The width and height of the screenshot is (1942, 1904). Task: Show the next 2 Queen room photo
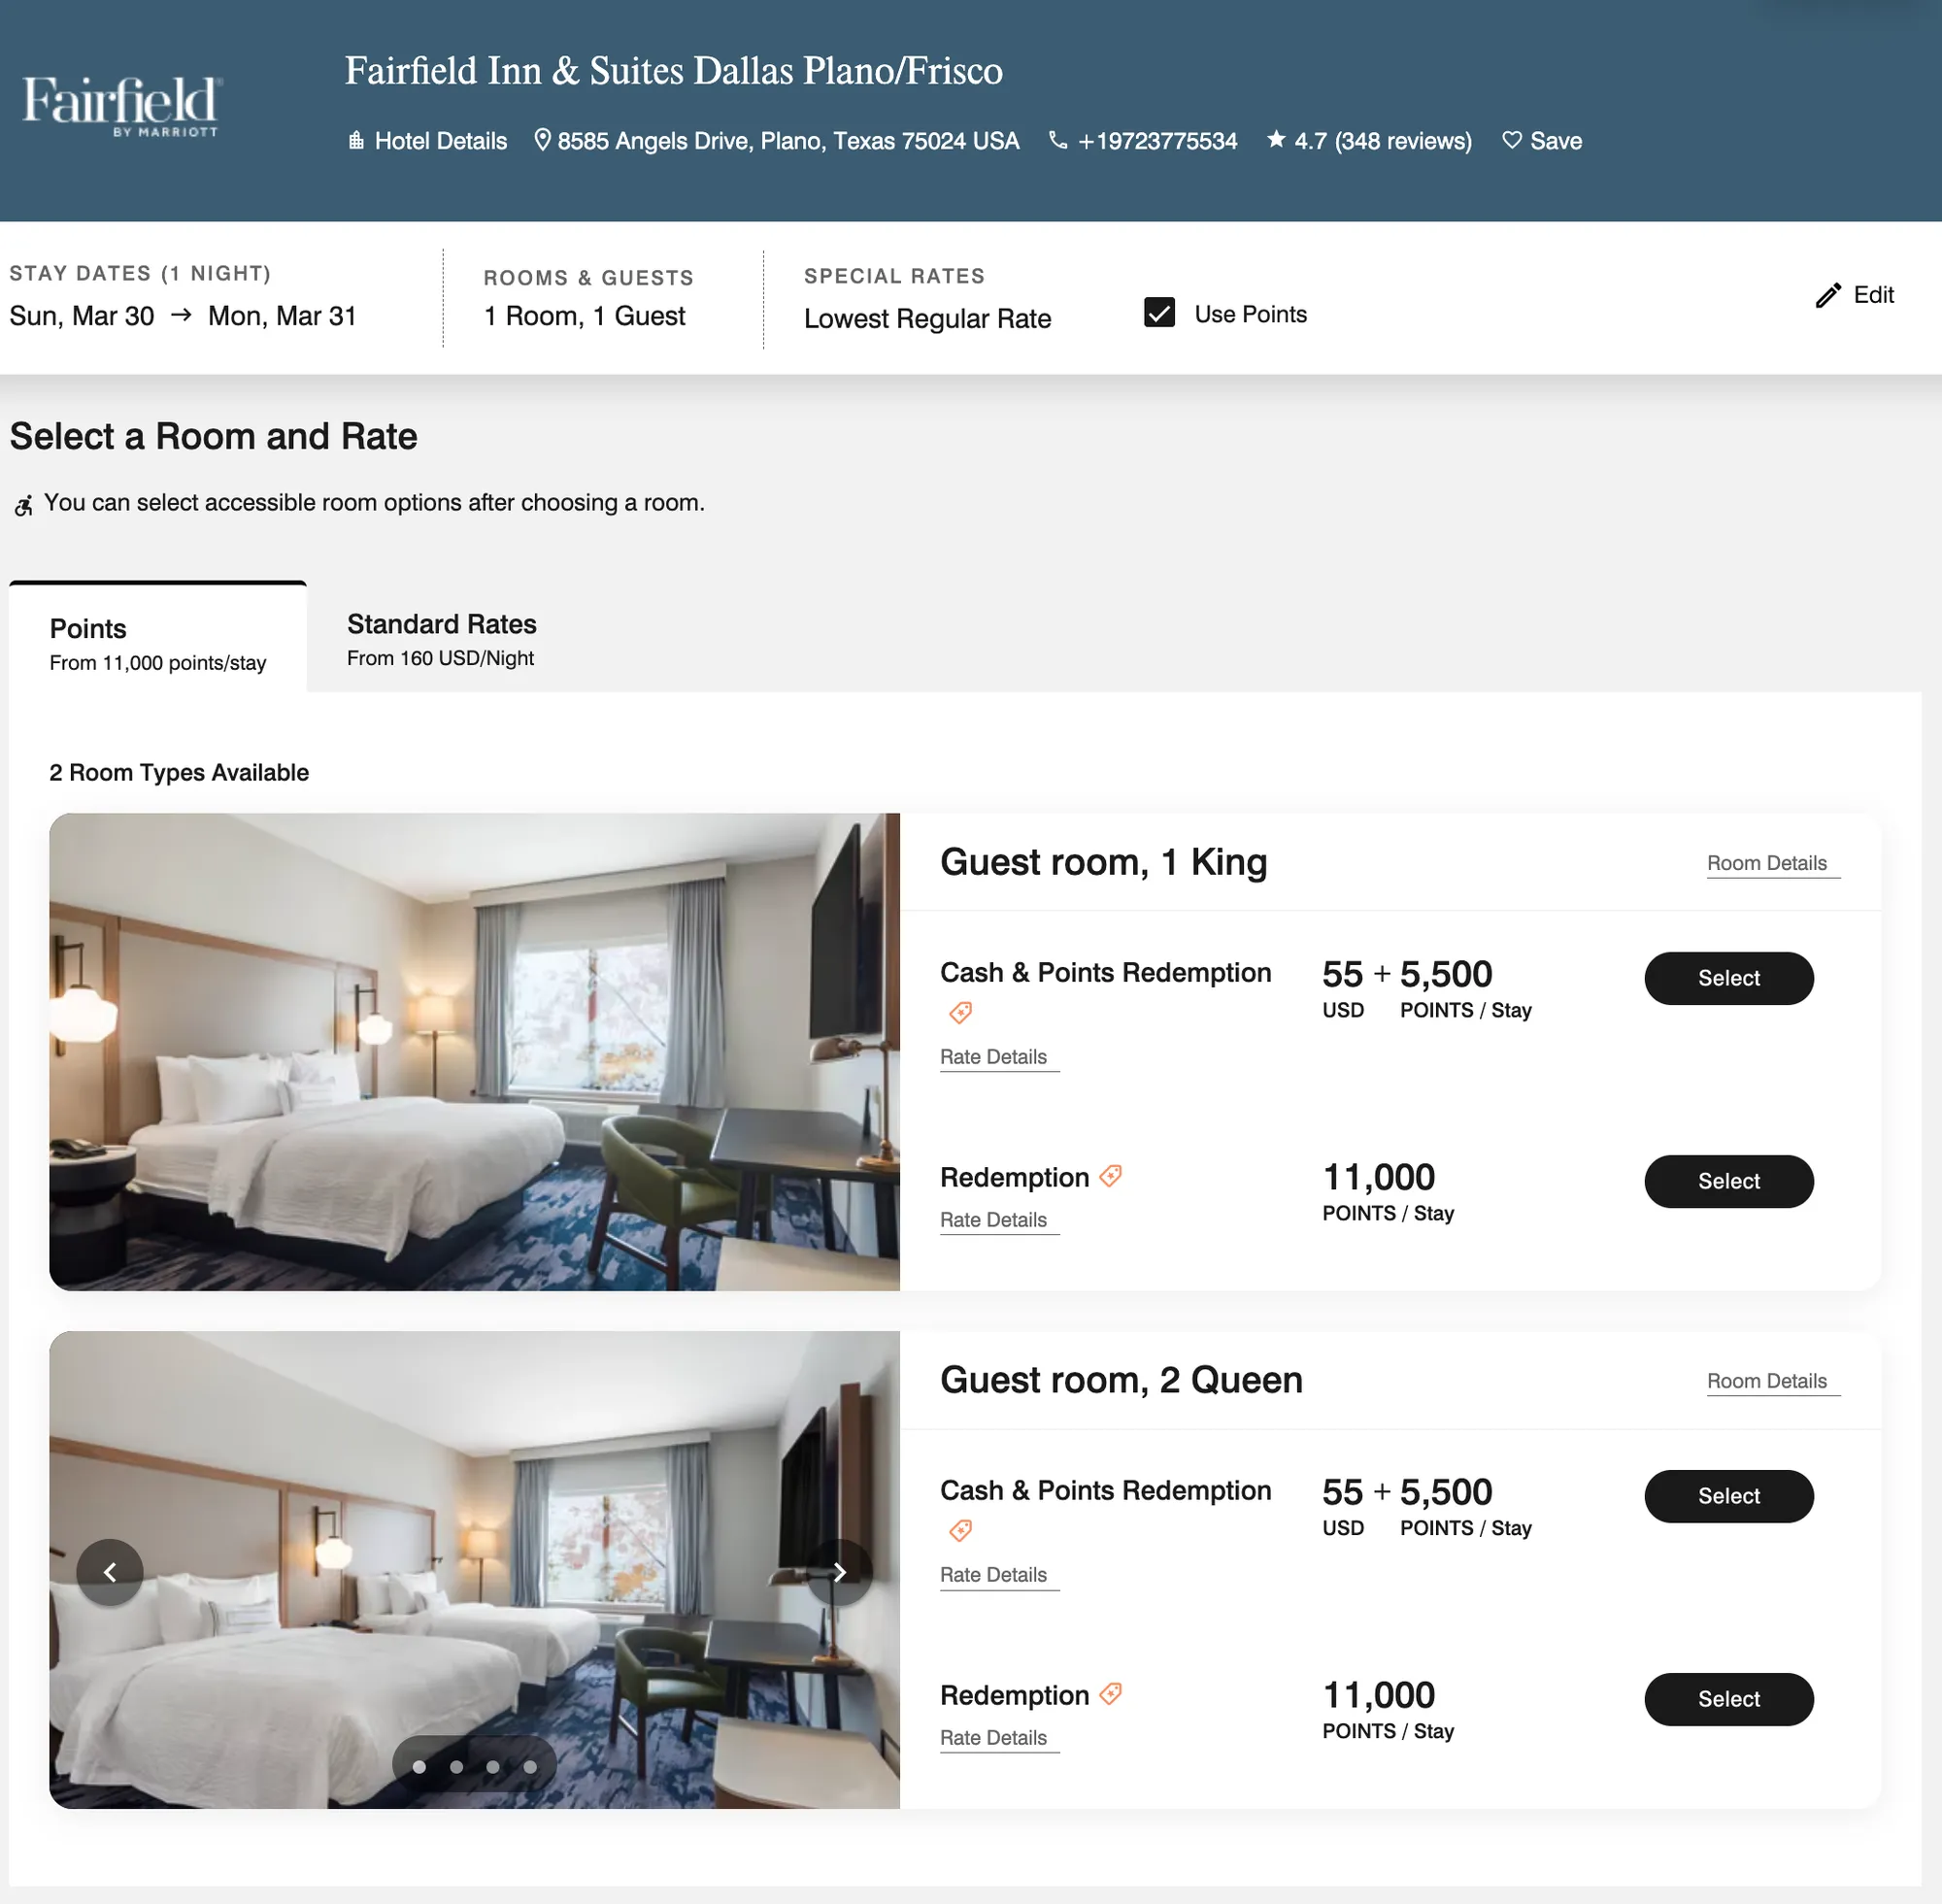pyautogui.click(x=839, y=1572)
